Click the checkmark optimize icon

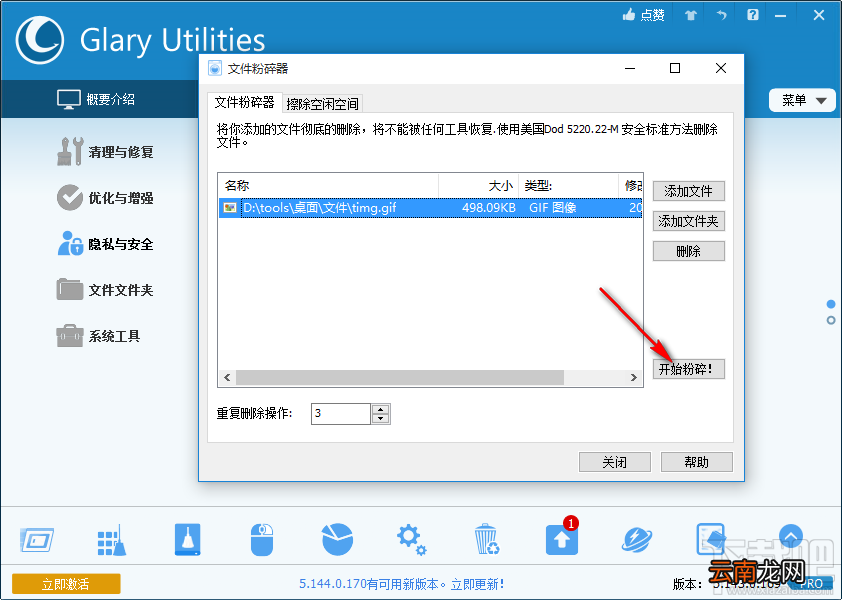pos(70,198)
